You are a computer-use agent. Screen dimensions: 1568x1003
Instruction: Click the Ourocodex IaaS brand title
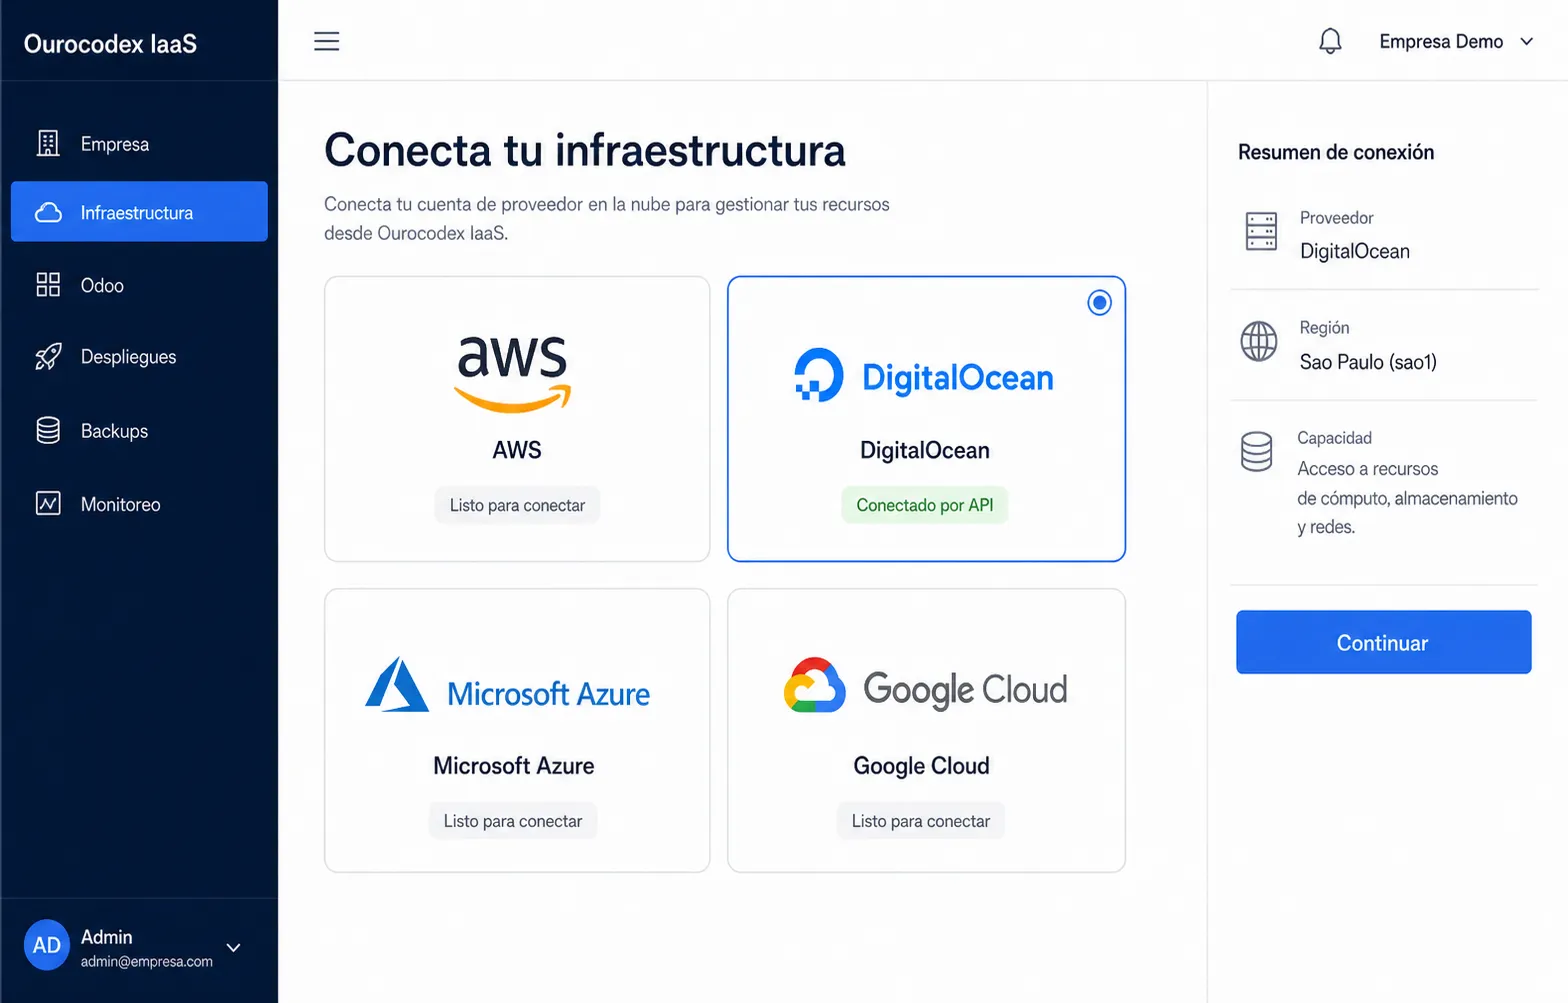click(110, 44)
